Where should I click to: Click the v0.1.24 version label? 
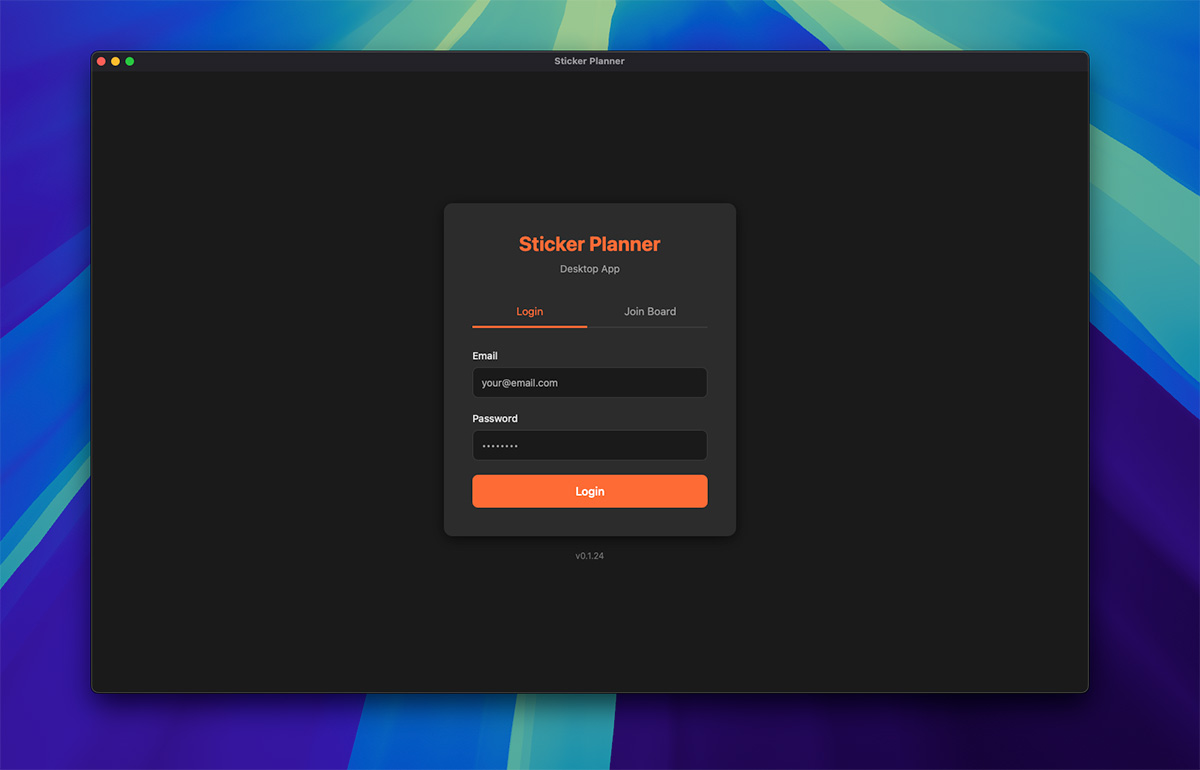coord(589,555)
